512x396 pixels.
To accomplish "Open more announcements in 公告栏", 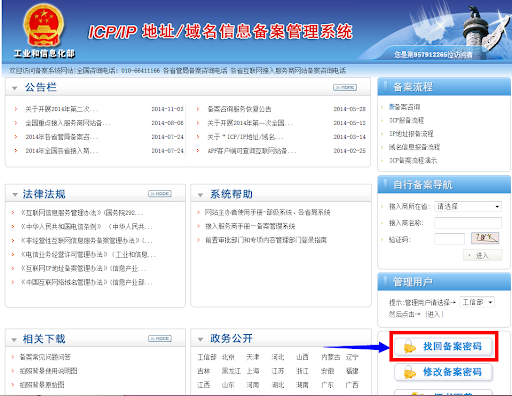I will 345,87.
